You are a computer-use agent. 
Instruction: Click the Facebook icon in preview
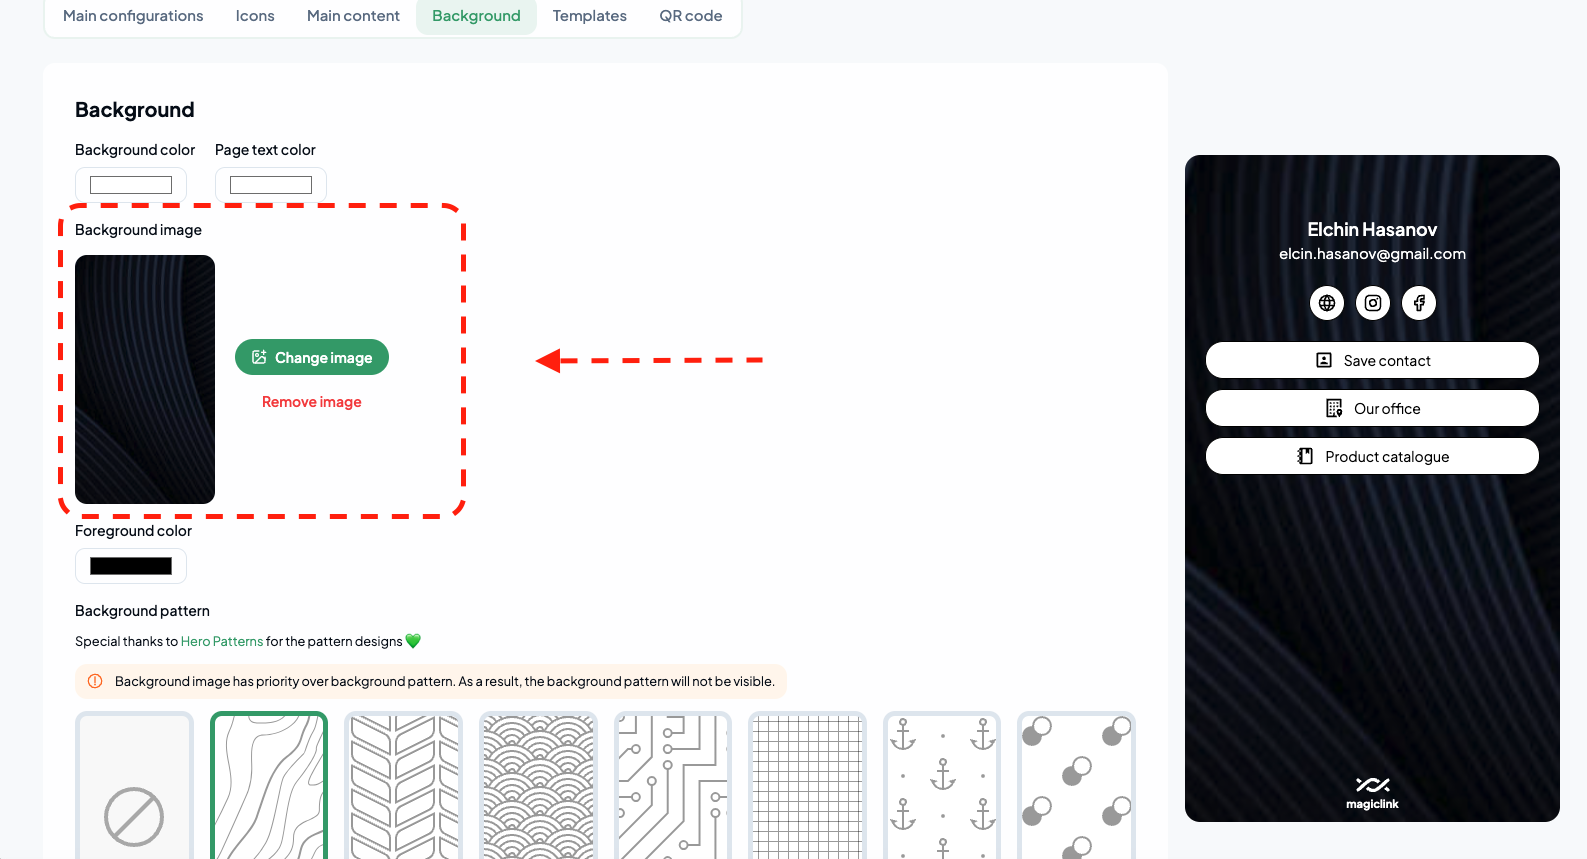point(1419,303)
